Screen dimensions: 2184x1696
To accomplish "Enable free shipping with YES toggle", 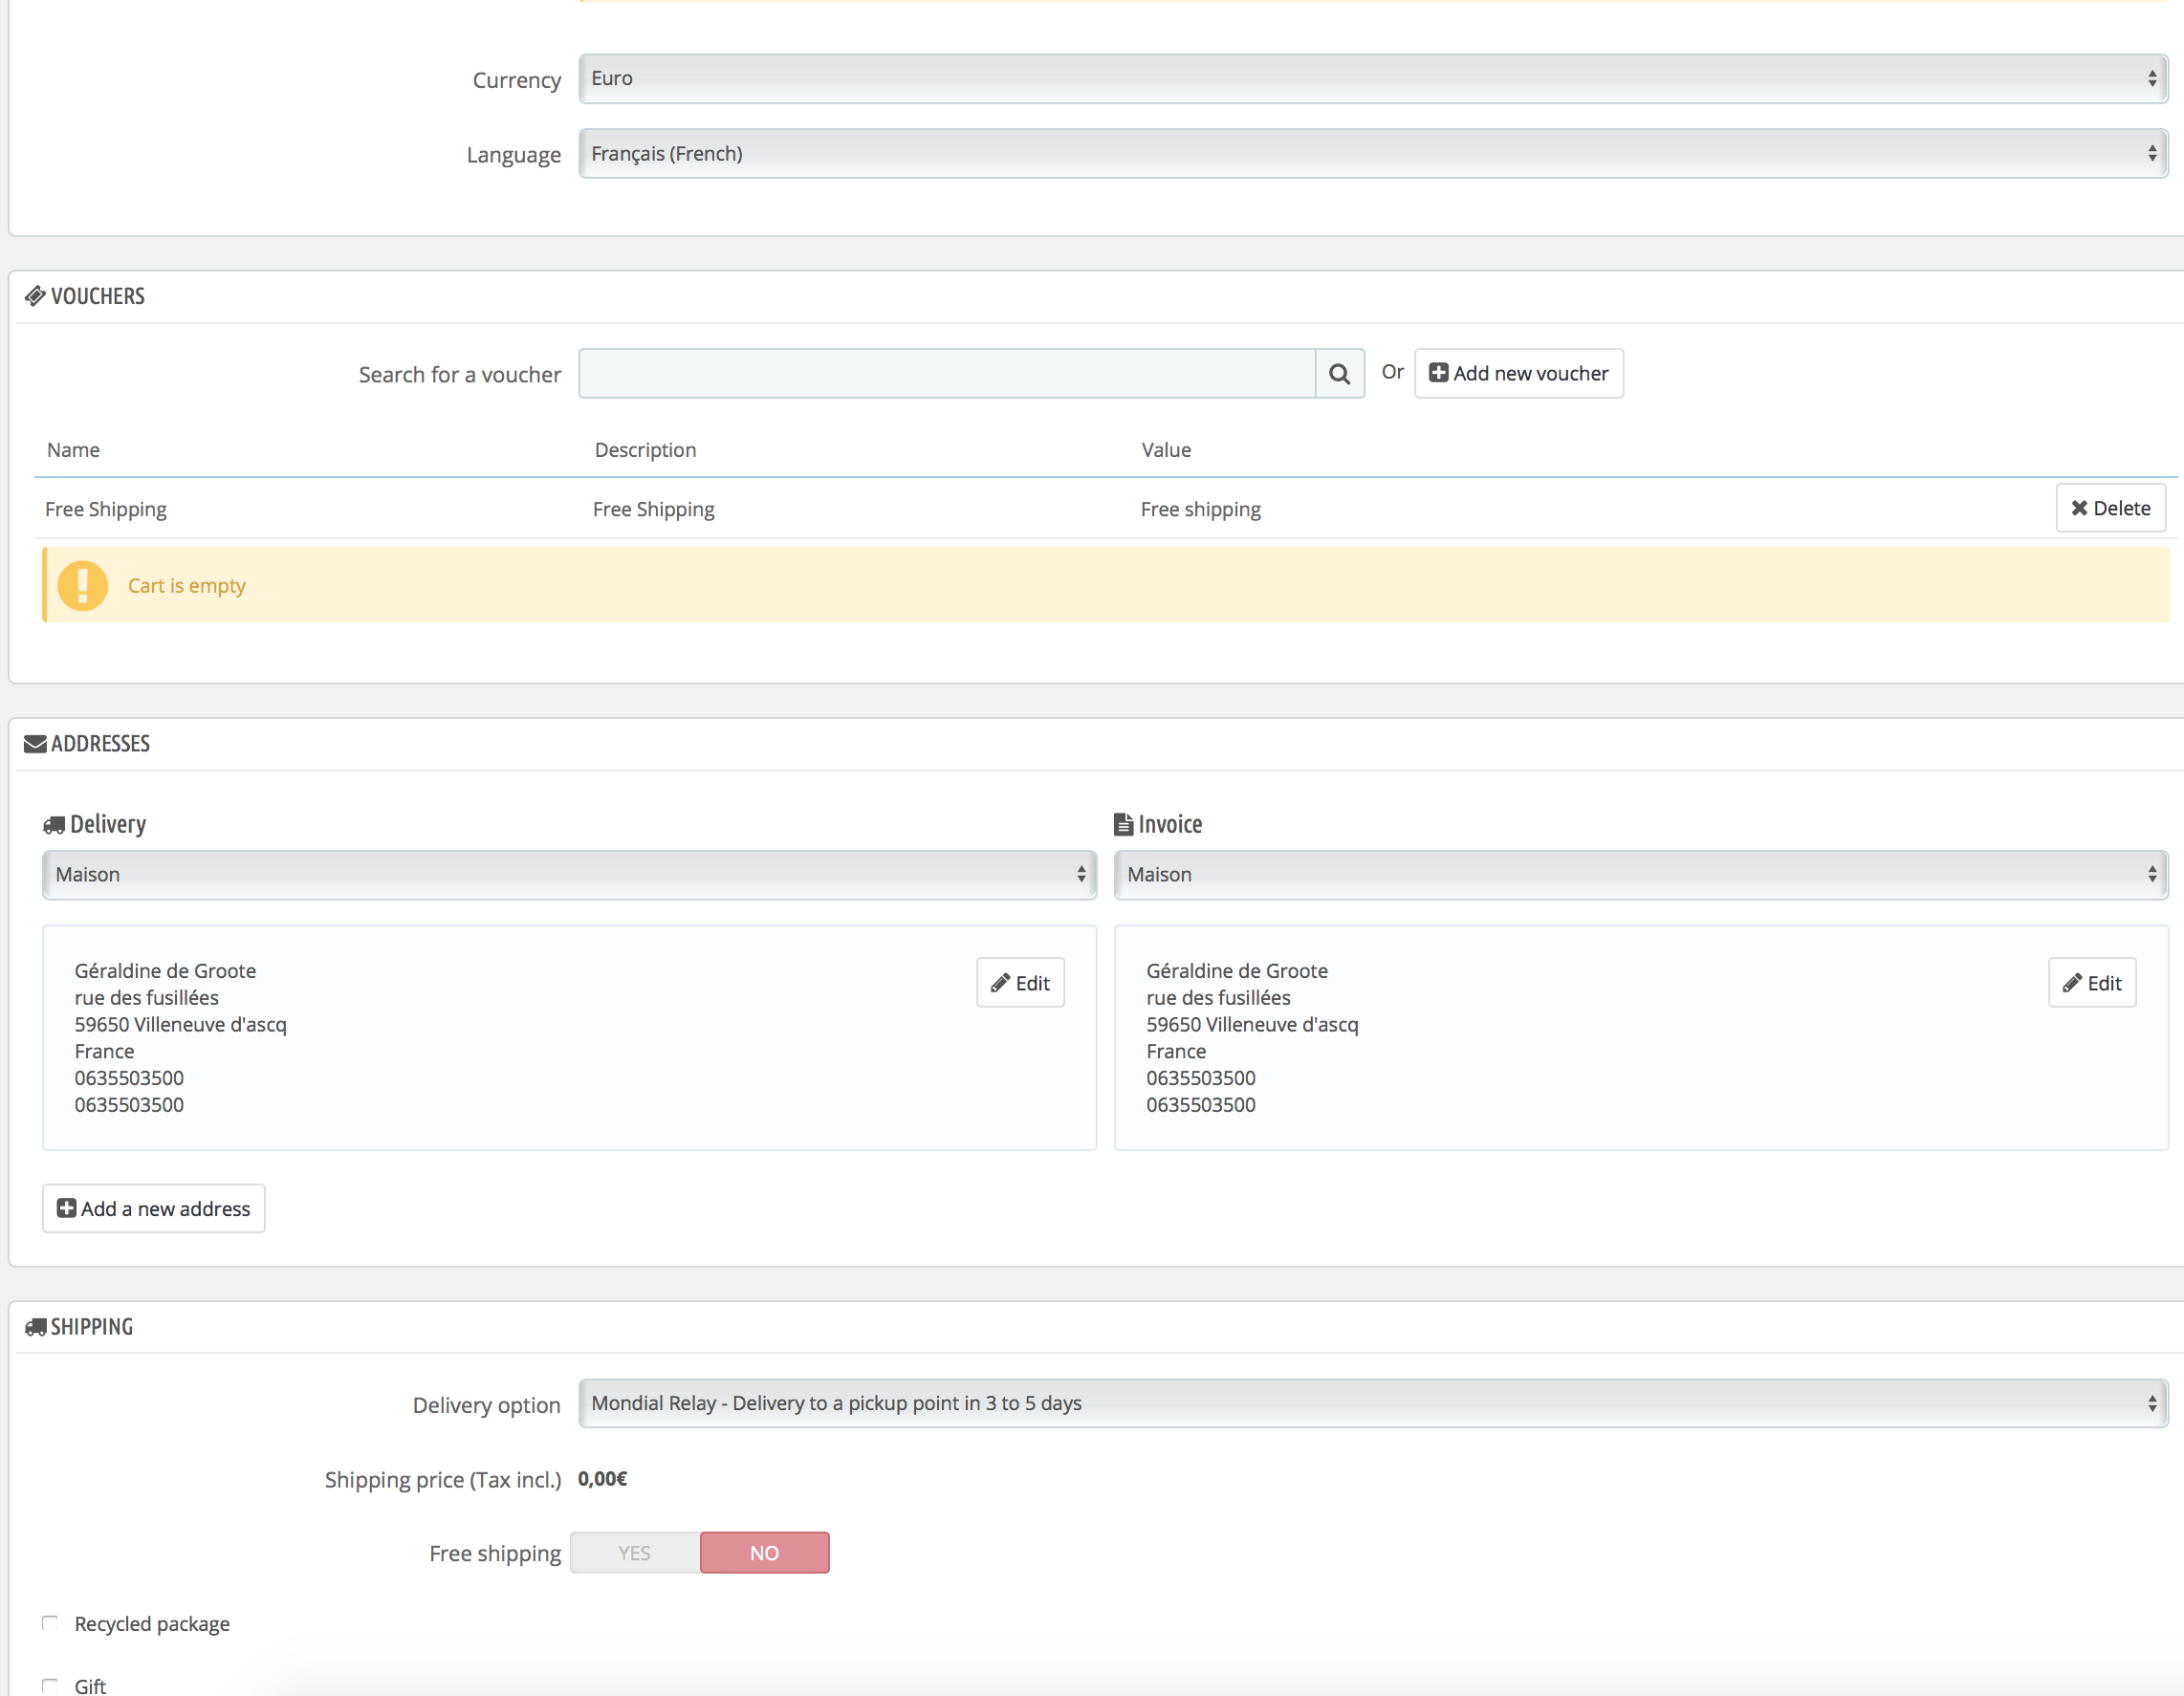I will [634, 1553].
